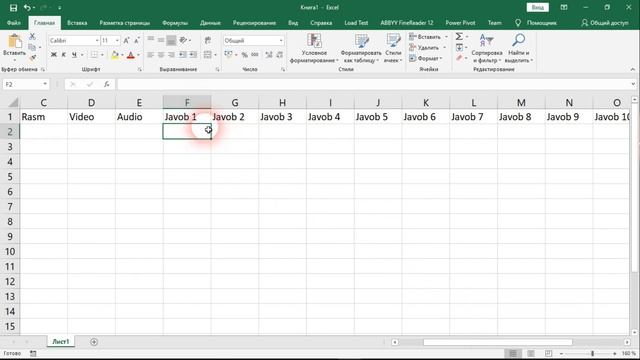Click the Increase Decimal icon

269,55
